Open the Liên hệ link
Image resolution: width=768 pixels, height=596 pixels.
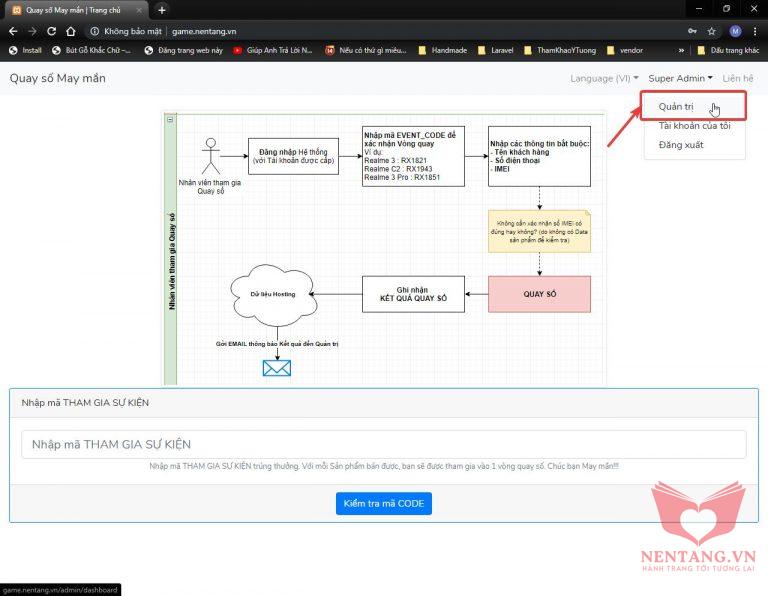738,78
